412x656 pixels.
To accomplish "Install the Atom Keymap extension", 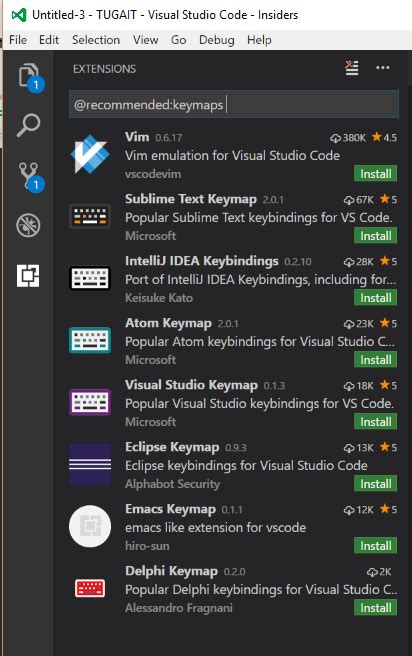I will tap(376, 359).
